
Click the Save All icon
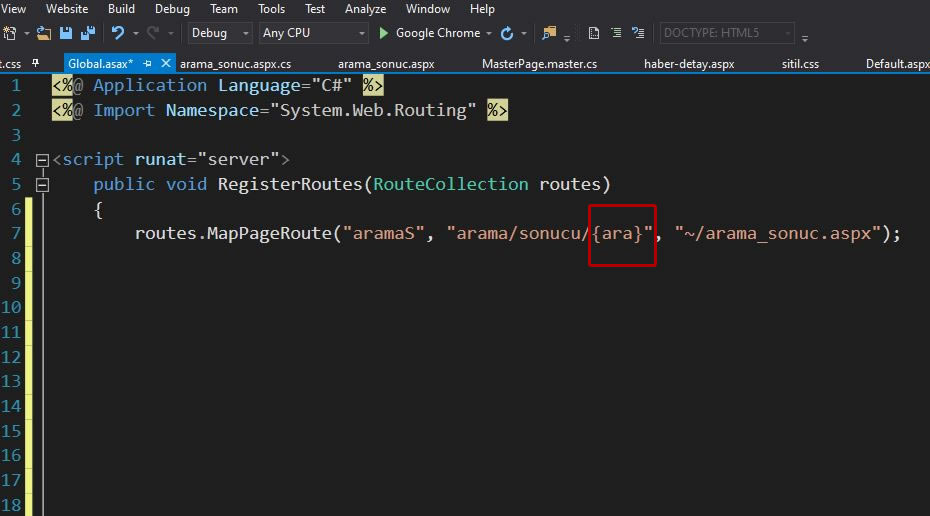click(88, 33)
